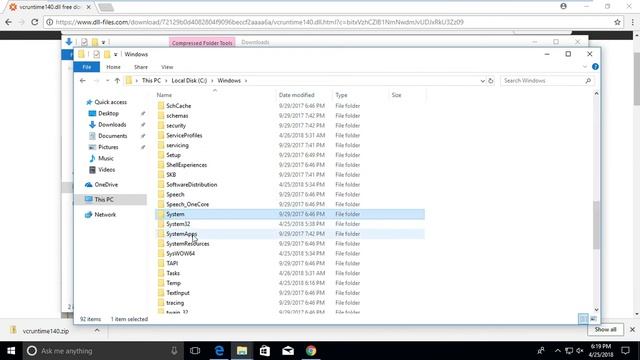This screenshot has width=640, height=360.
Task: Go up one folder level
Action: tap(117, 81)
